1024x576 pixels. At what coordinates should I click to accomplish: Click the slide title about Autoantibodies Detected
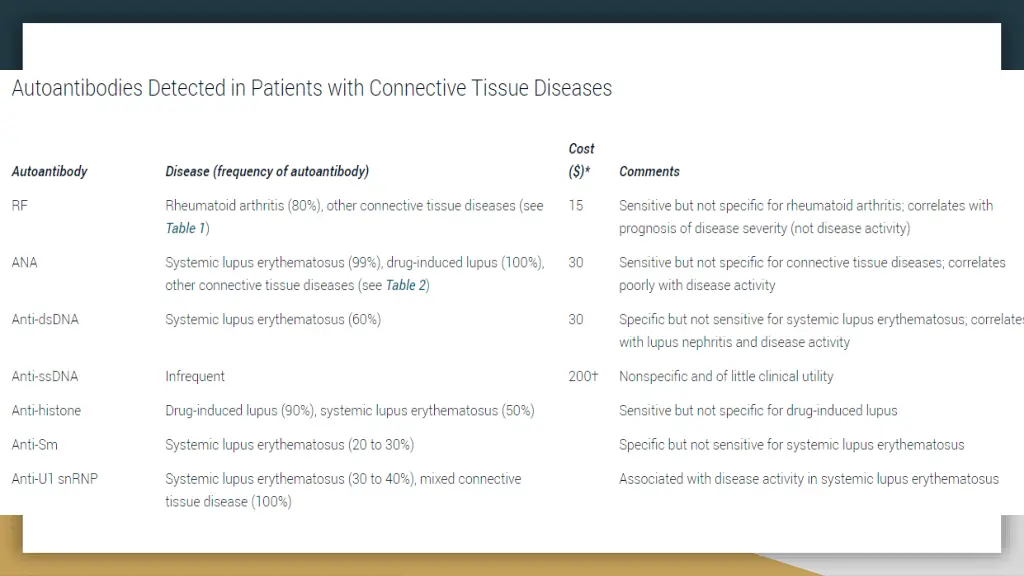[312, 88]
